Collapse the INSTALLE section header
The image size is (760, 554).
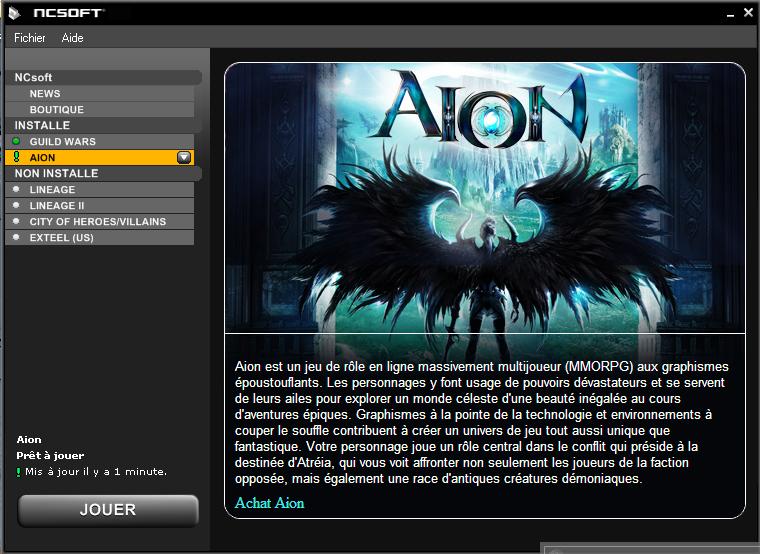103,125
